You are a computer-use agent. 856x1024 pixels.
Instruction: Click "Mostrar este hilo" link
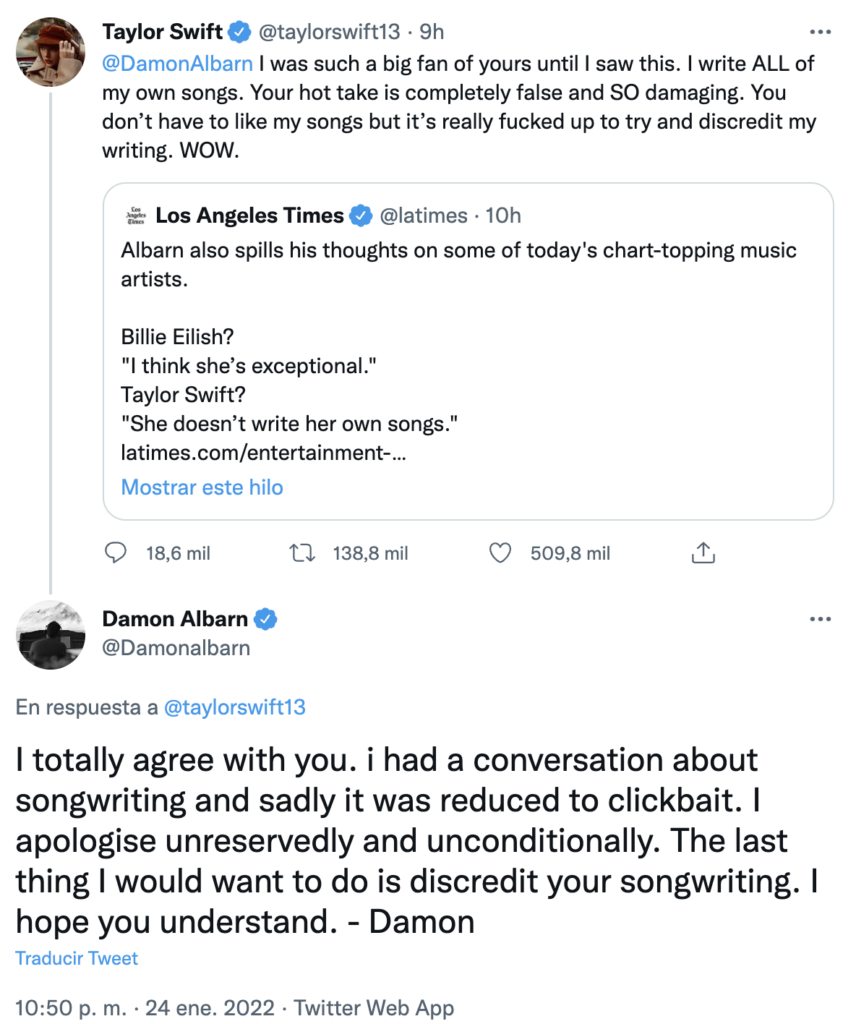tap(202, 488)
